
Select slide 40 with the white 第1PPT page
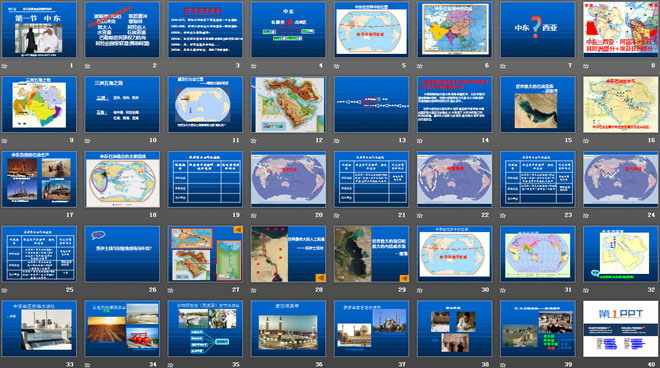tap(620, 328)
